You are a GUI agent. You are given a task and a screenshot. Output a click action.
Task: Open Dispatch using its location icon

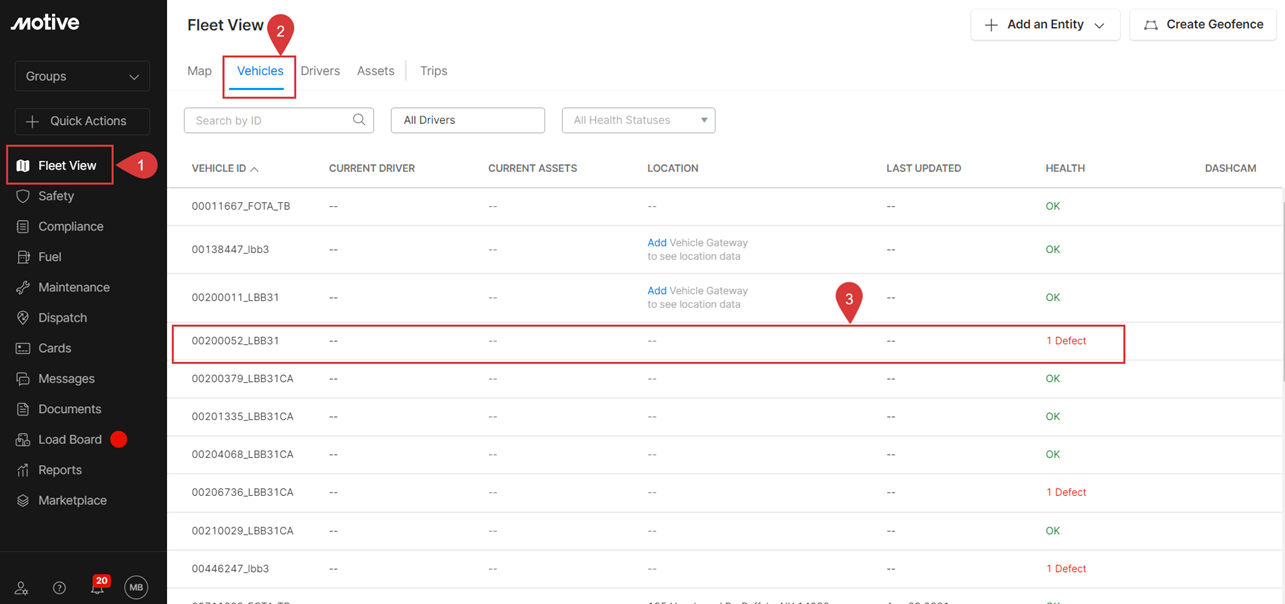(23, 318)
